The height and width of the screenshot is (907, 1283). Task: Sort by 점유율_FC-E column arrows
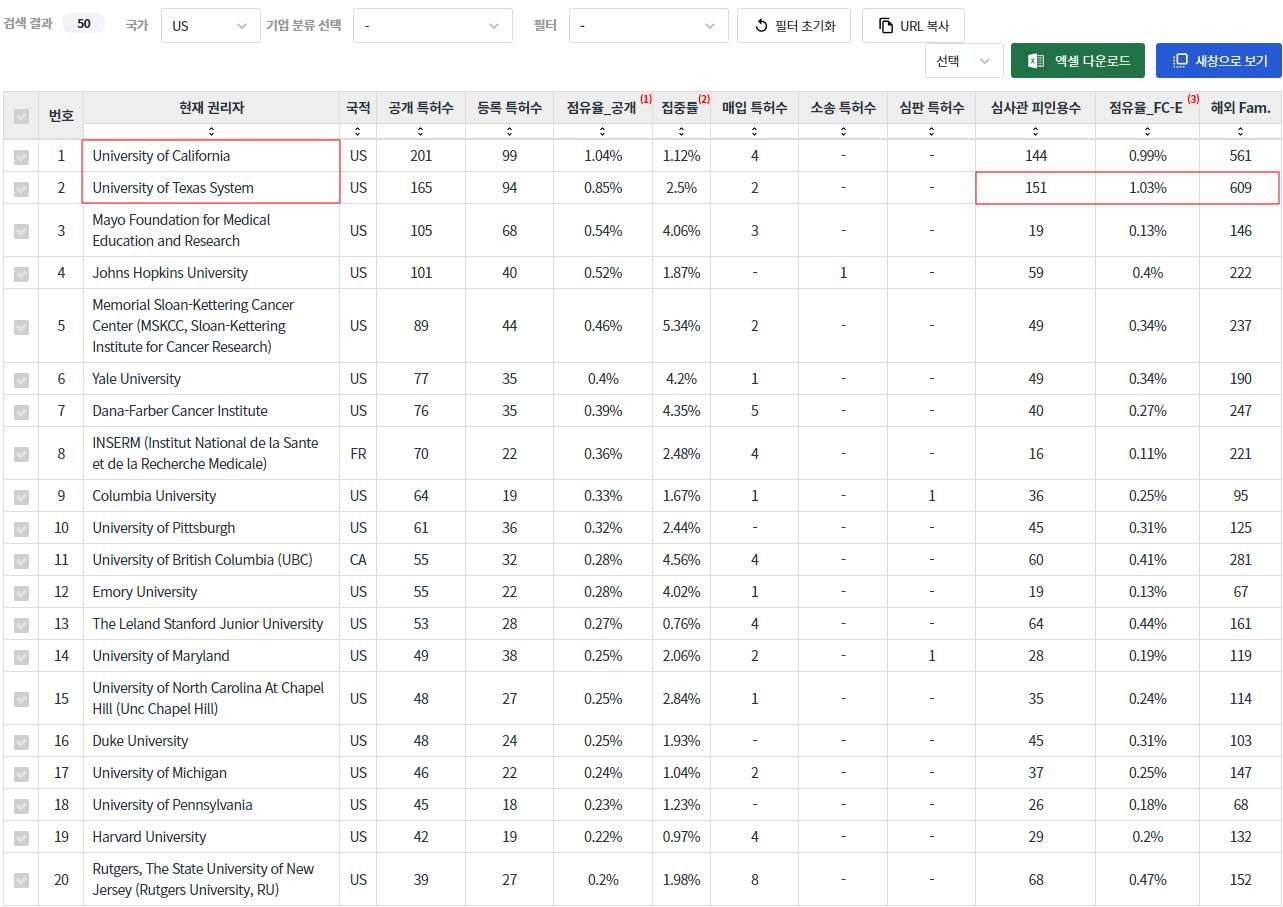(1147, 132)
